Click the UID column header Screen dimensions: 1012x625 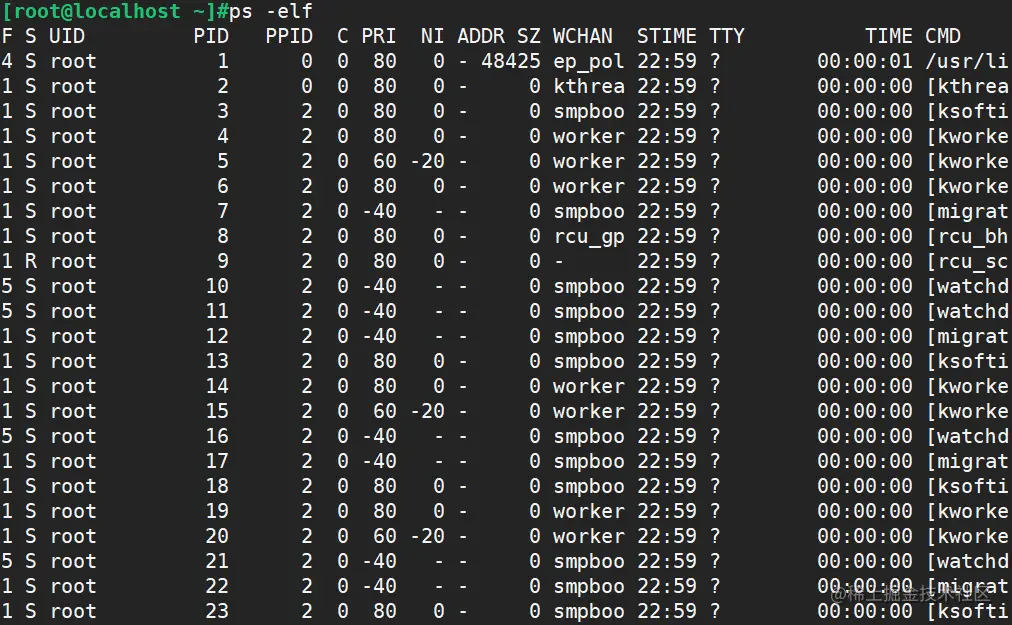pos(67,36)
